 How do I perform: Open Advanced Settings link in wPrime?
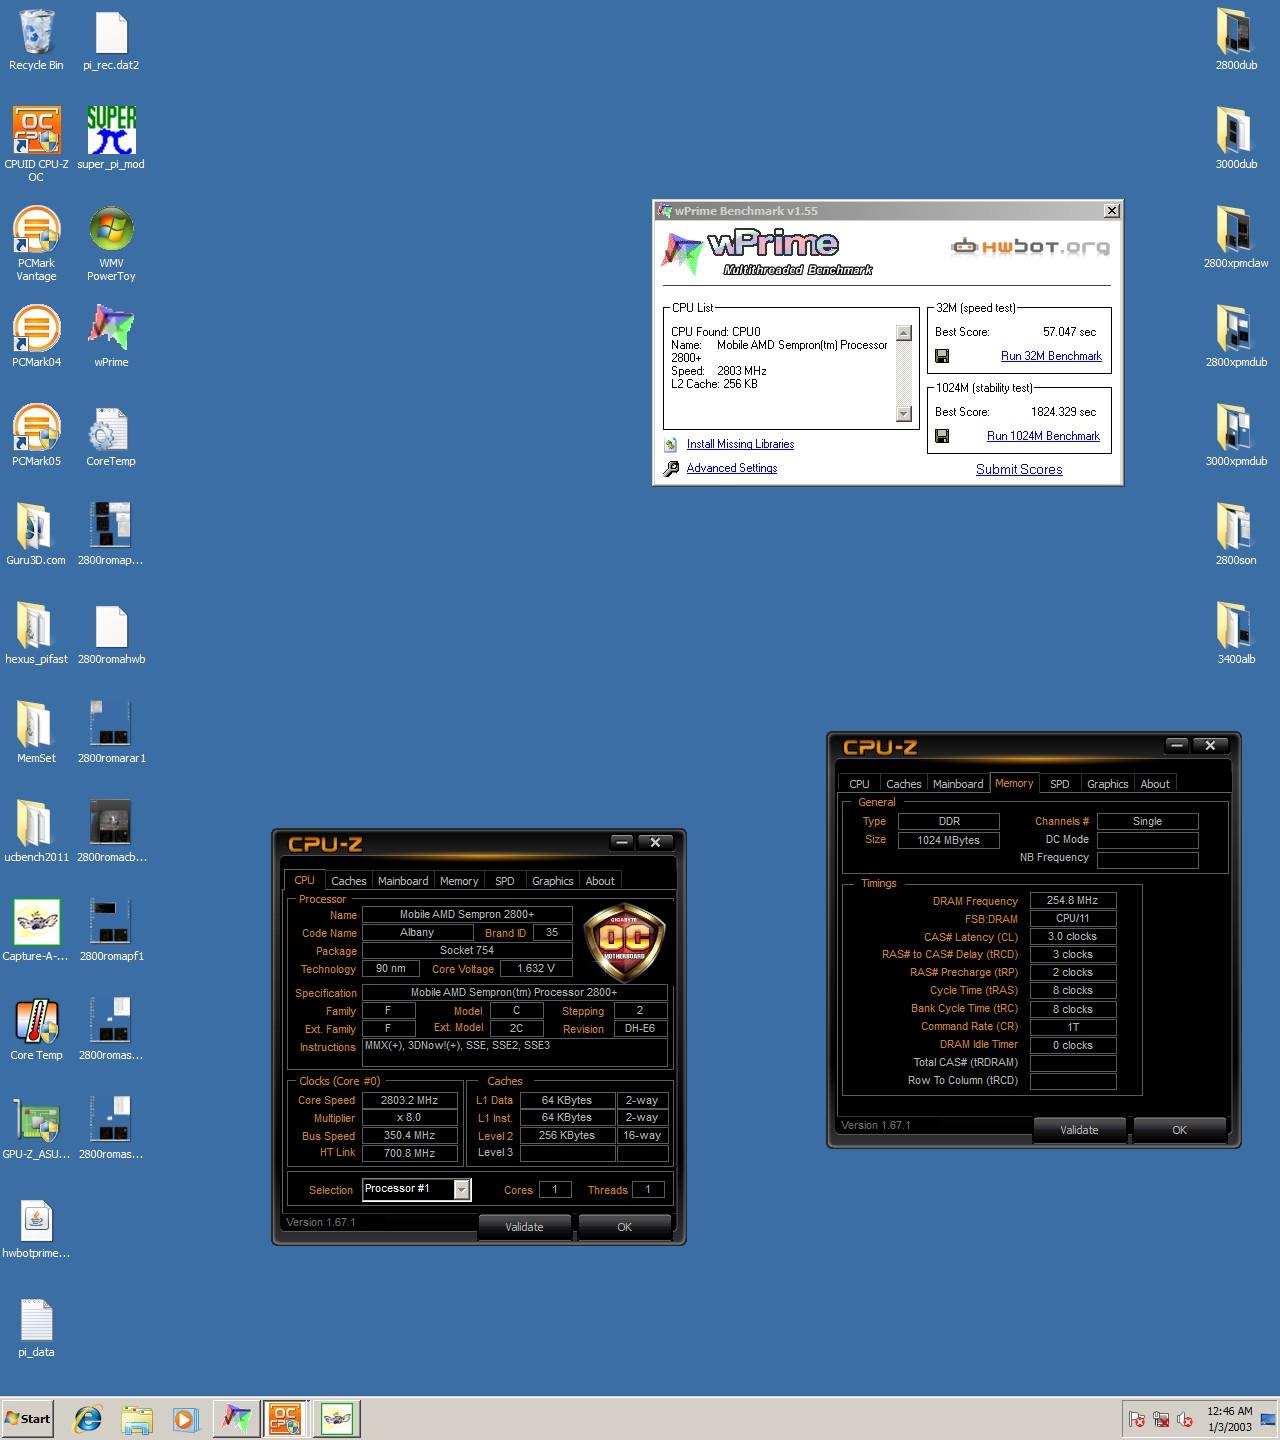731,468
